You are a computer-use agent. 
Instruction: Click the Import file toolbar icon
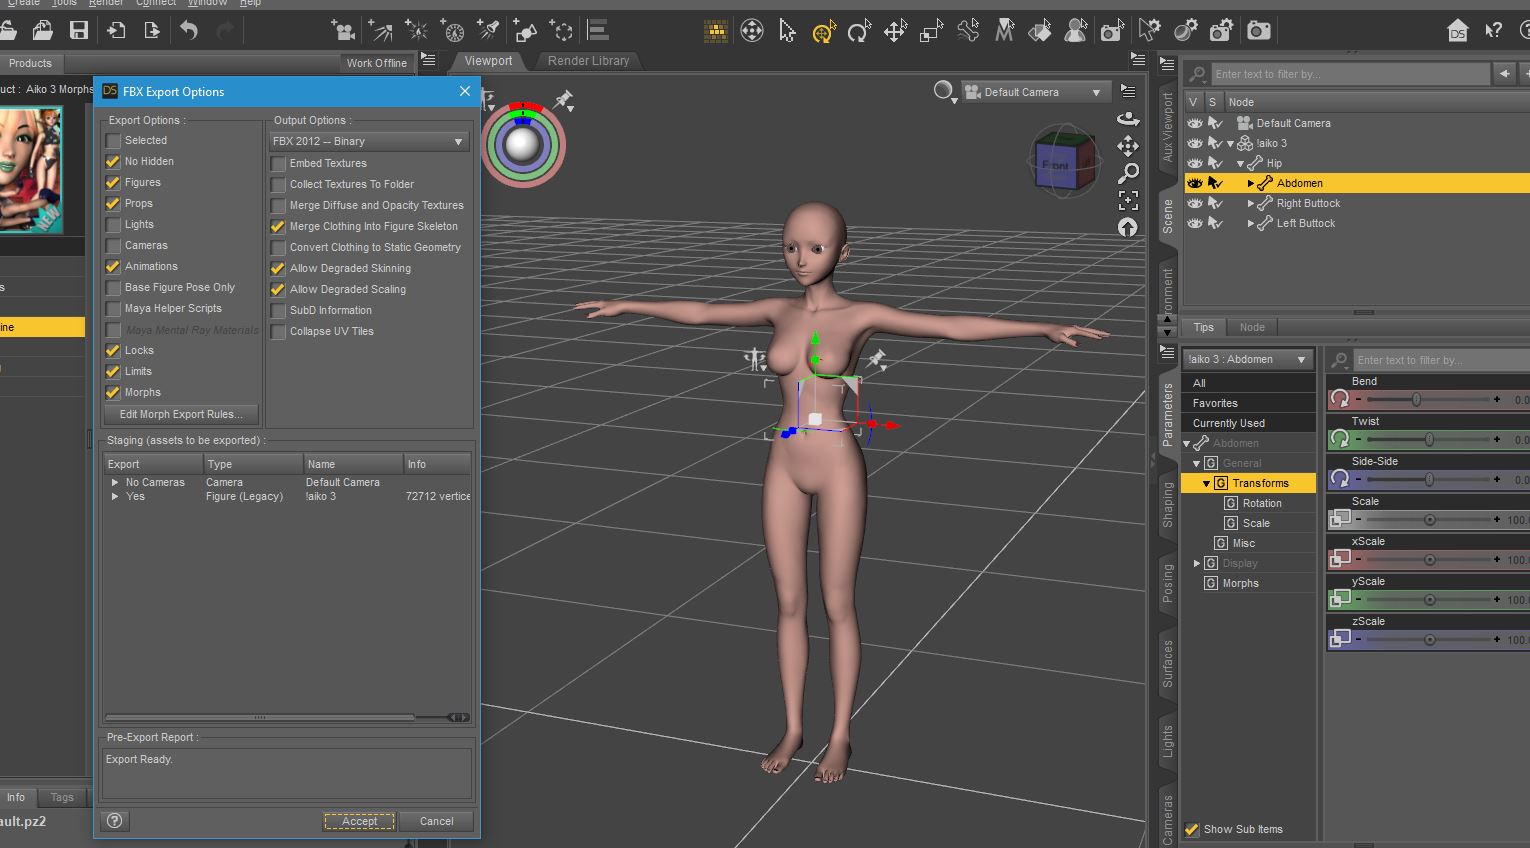click(x=116, y=31)
